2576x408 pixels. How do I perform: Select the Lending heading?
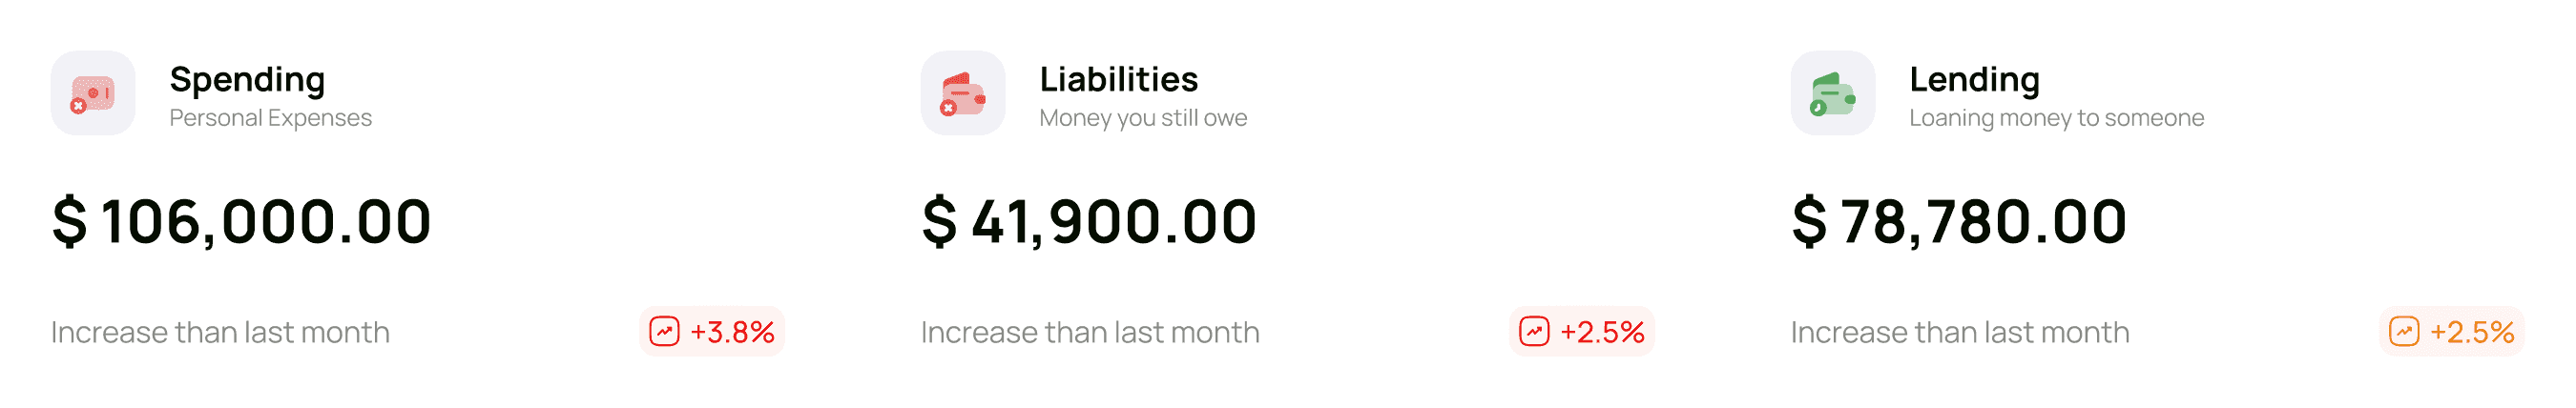pos(1974,79)
